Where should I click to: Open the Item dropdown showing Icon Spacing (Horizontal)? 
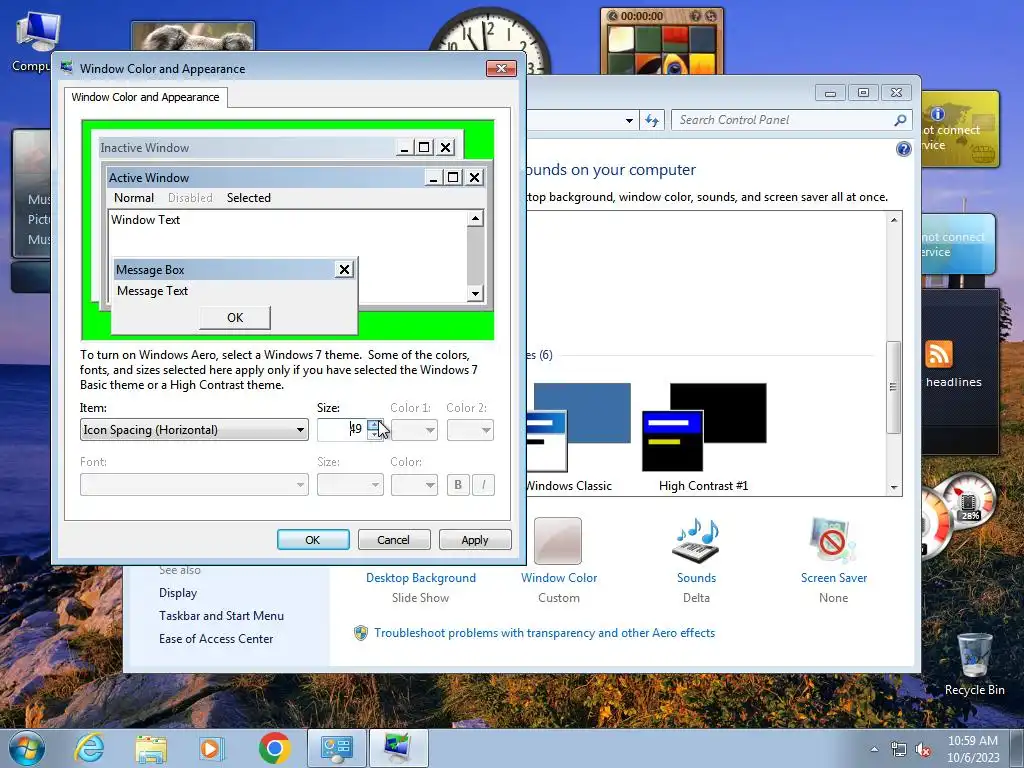pos(194,430)
